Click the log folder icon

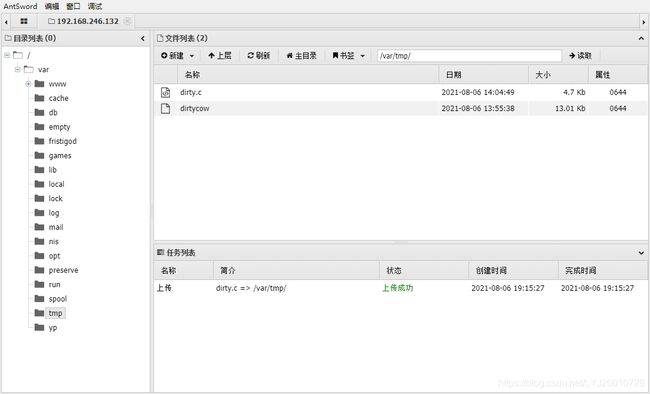click(39, 212)
